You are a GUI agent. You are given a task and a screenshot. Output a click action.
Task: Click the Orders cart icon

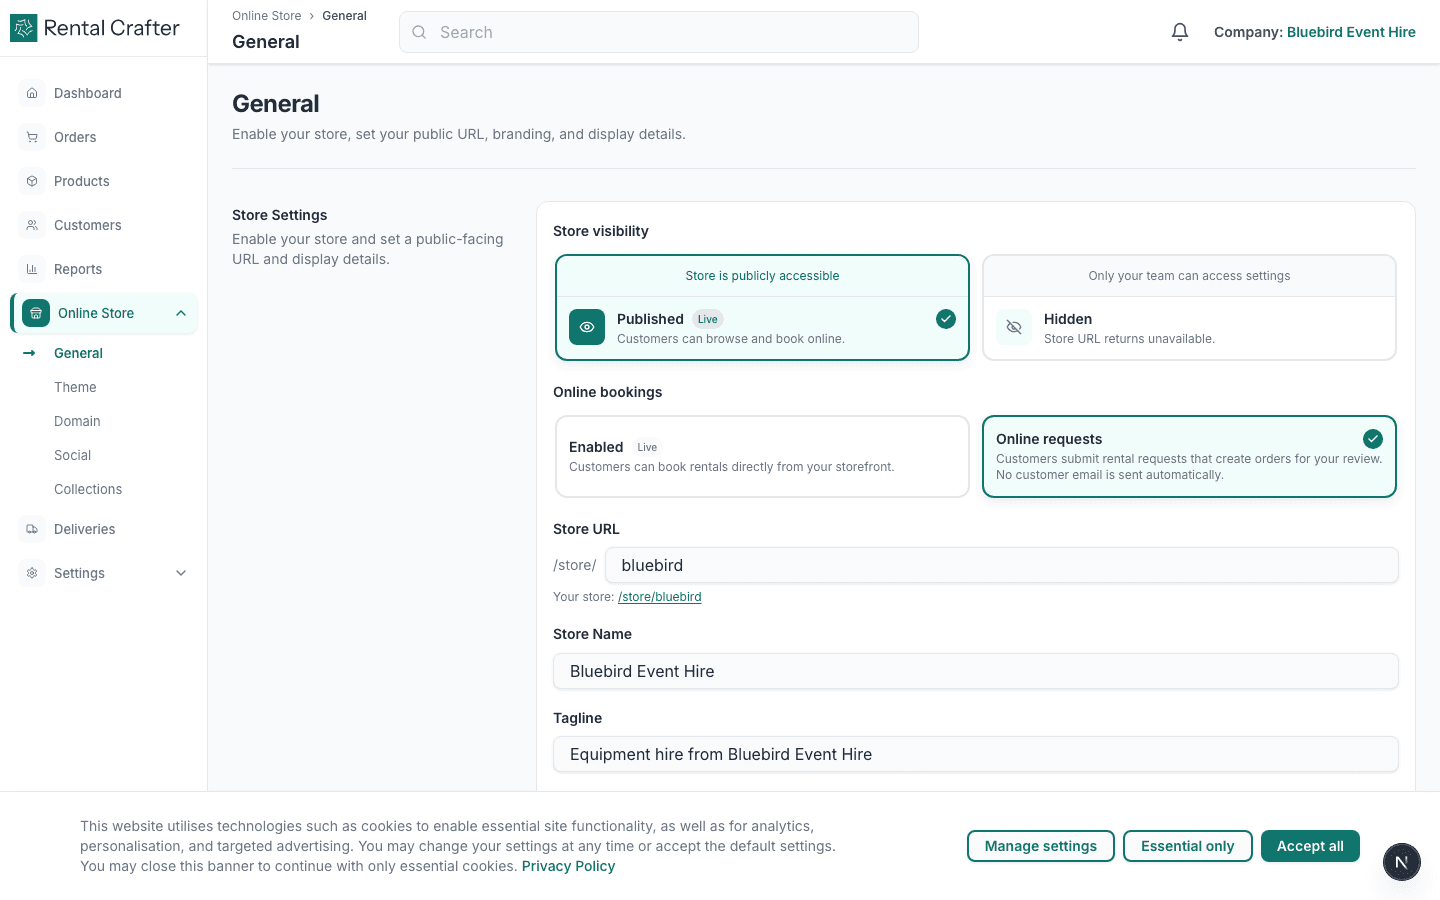(32, 137)
